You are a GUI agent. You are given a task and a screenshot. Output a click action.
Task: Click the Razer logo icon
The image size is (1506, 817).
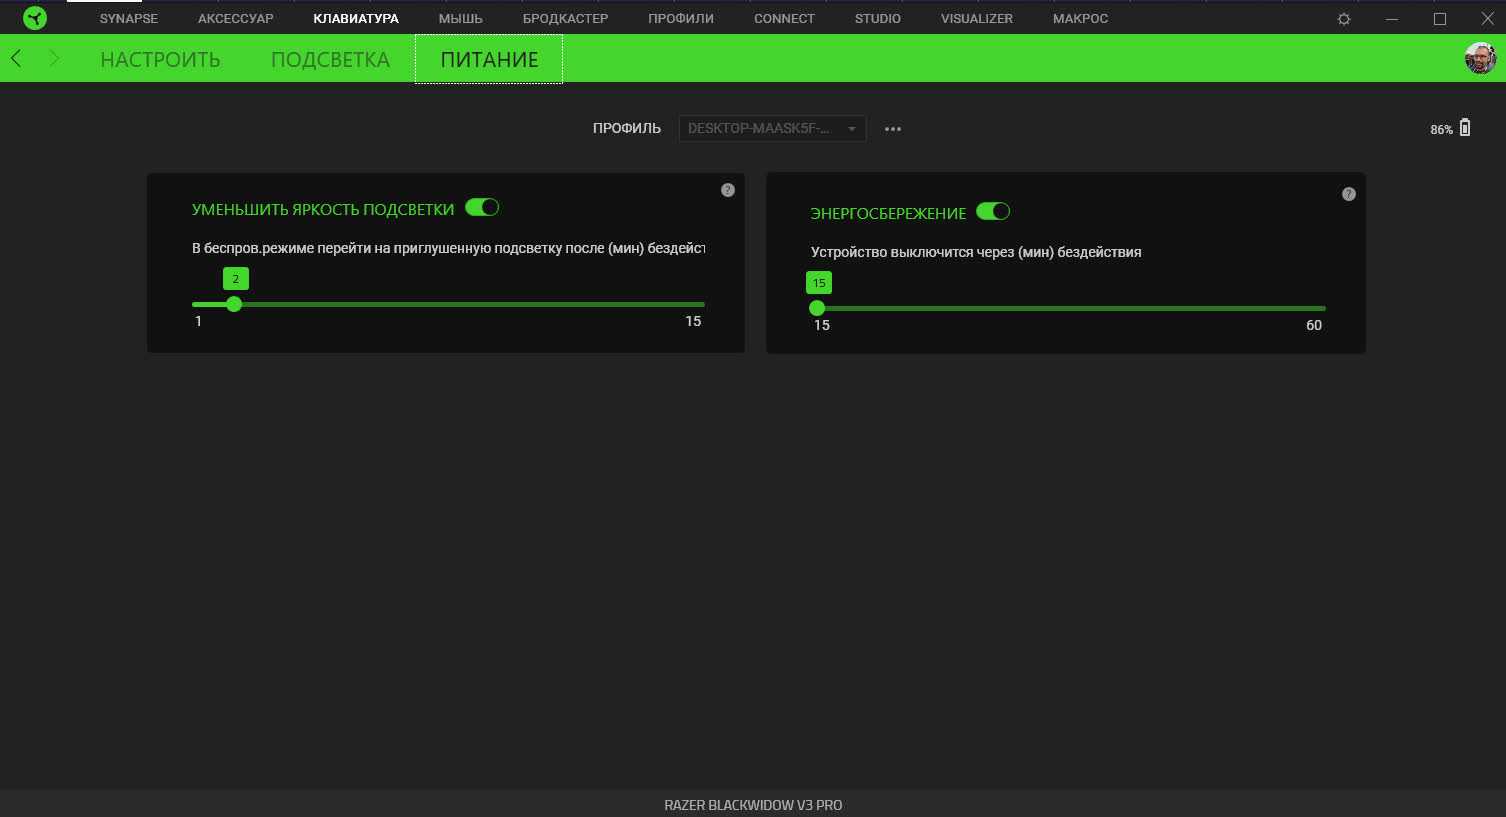point(35,18)
